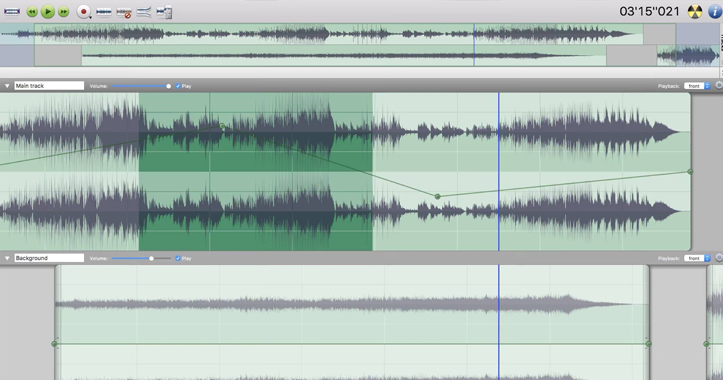Open the blue info inspector icon
This screenshot has width=723, height=380.
coord(714,12)
